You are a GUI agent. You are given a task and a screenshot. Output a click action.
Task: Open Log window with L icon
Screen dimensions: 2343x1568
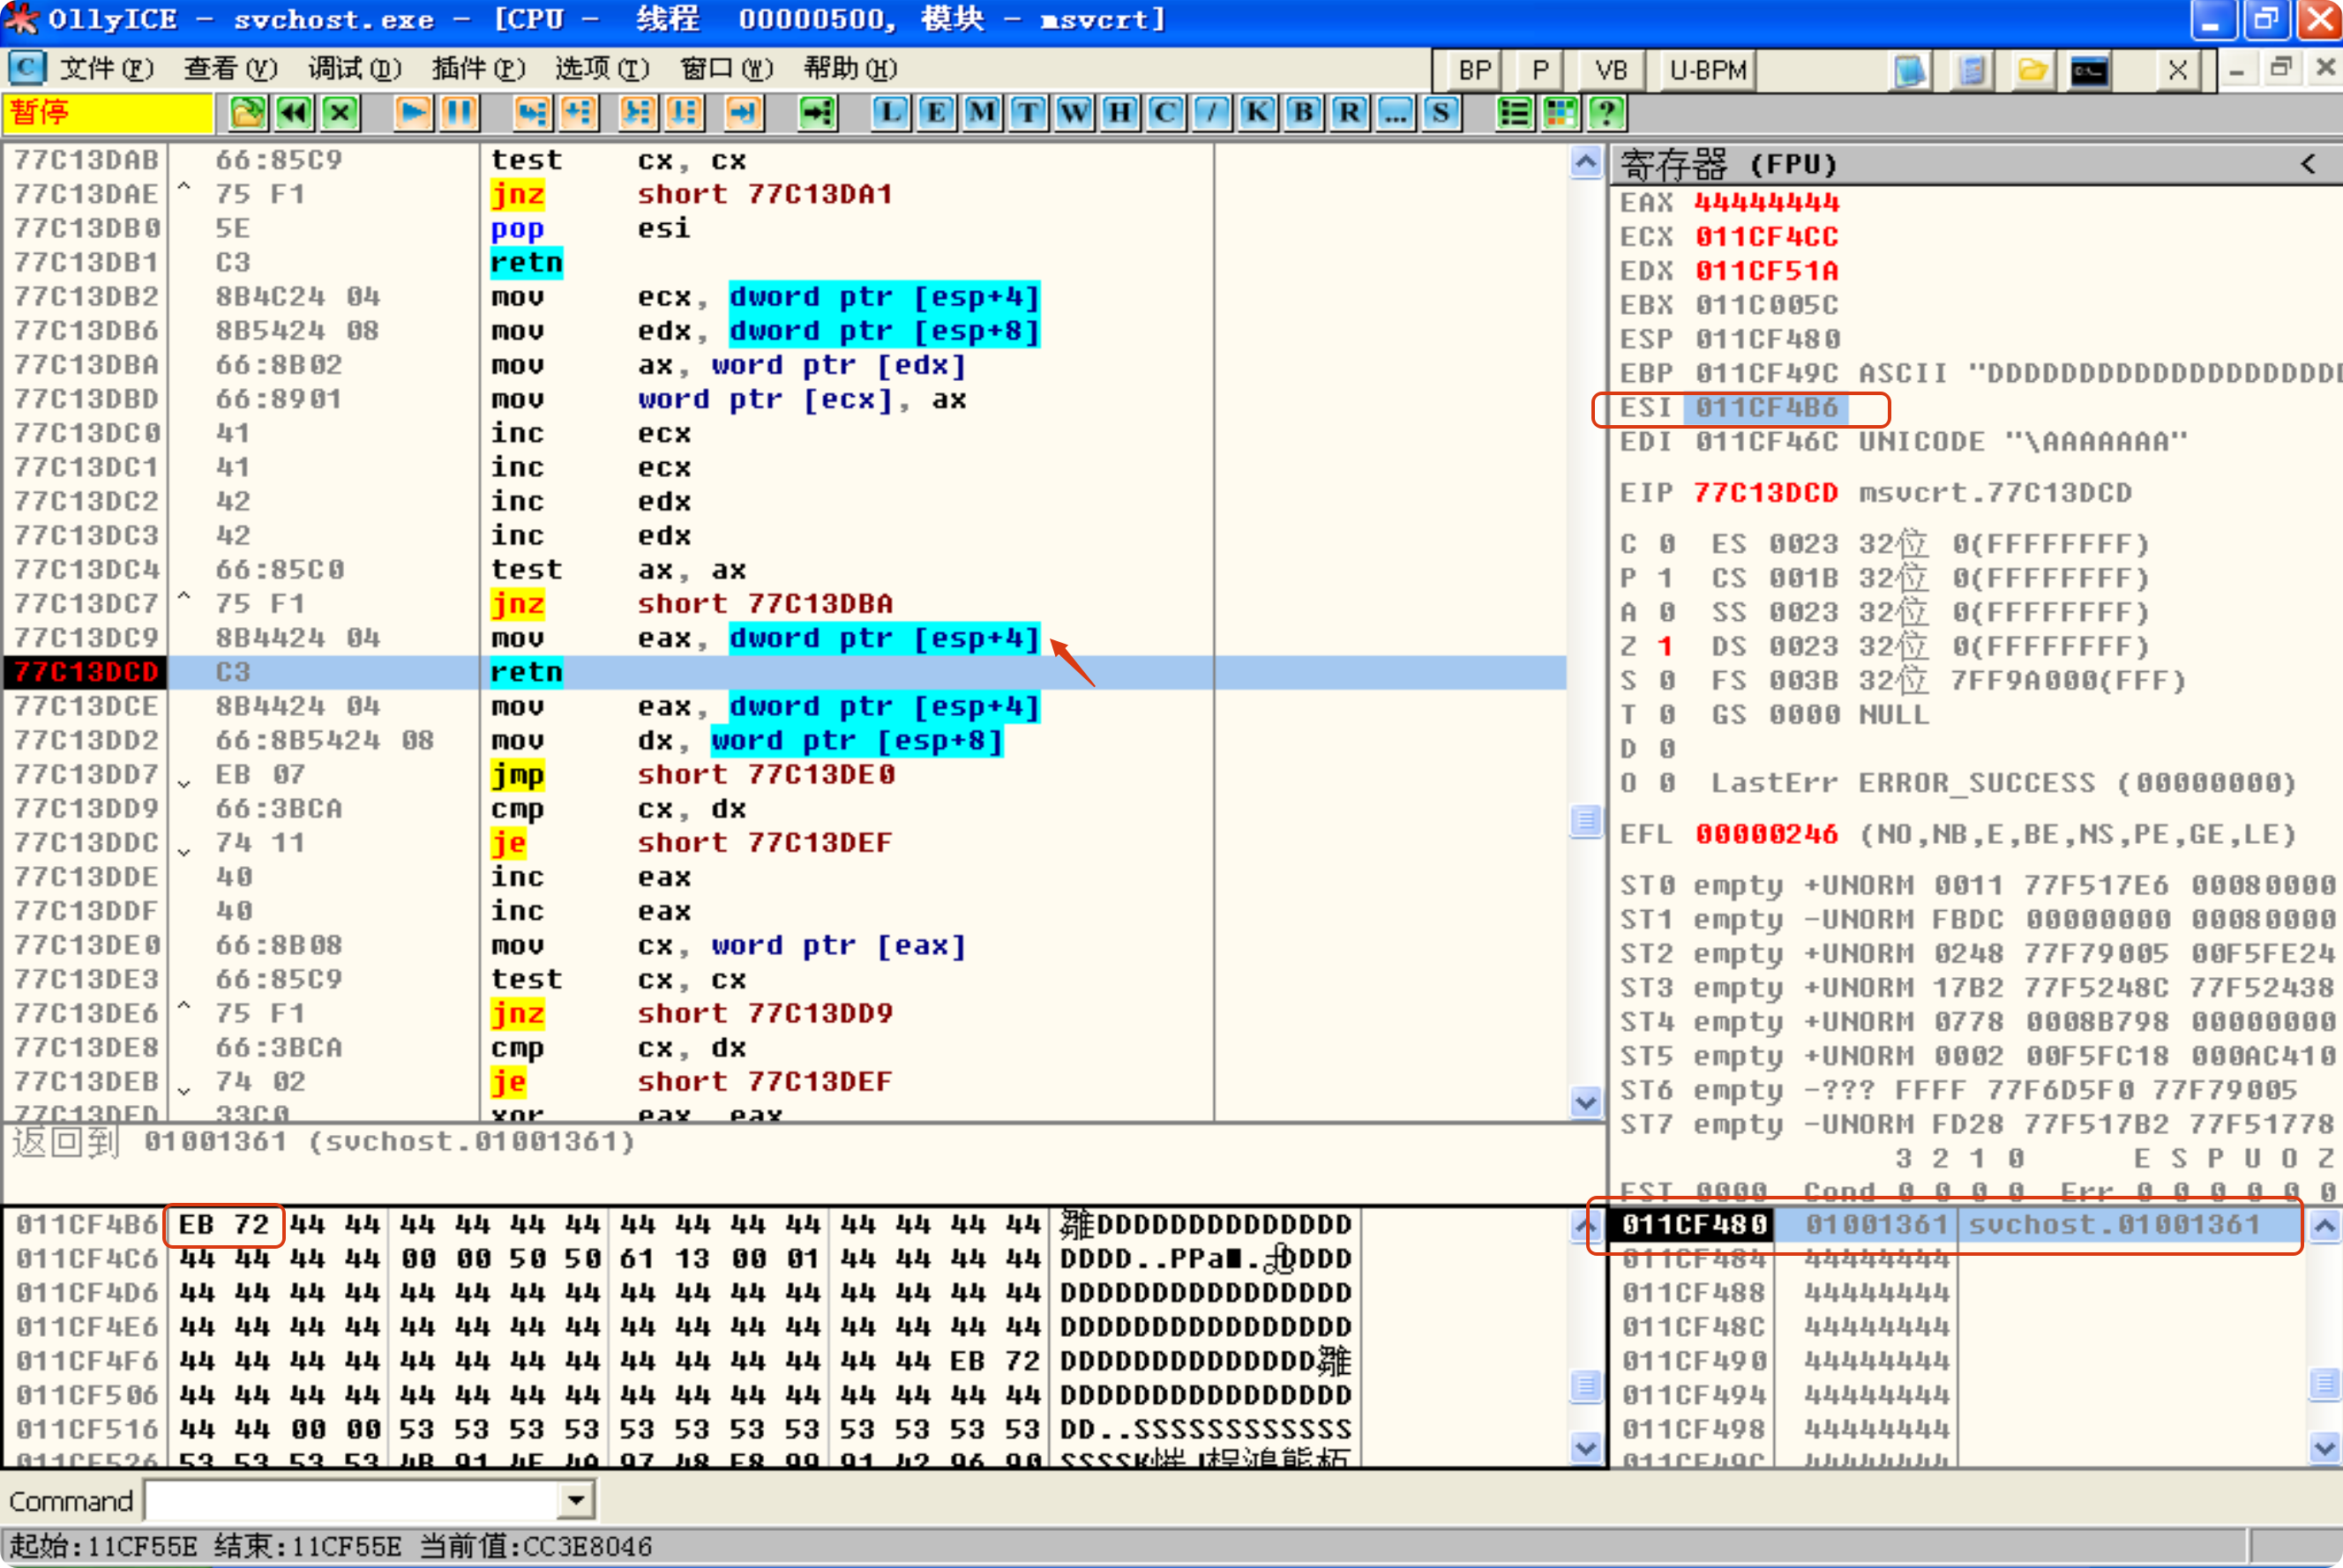click(889, 112)
